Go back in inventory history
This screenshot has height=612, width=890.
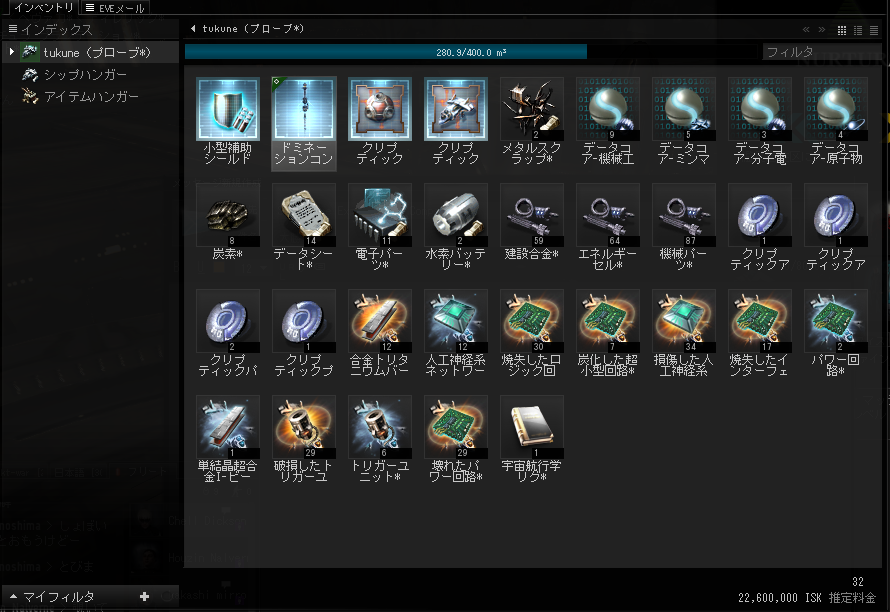[806, 30]
